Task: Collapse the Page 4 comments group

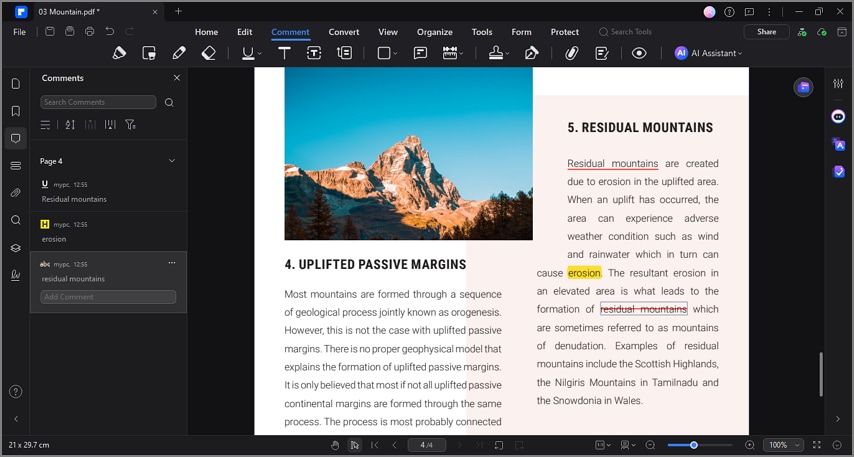Action: (x=172, y=161)
